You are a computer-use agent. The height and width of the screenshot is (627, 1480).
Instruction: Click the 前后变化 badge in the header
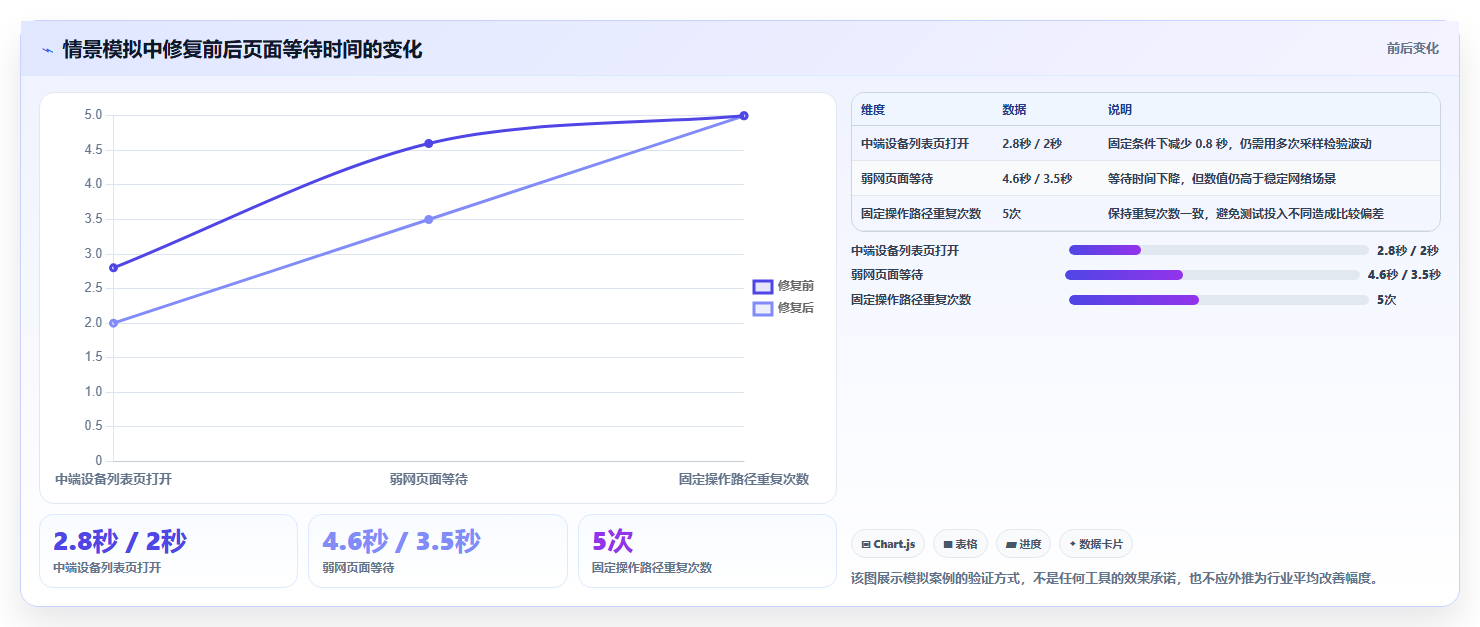[x=1412, y=48]
